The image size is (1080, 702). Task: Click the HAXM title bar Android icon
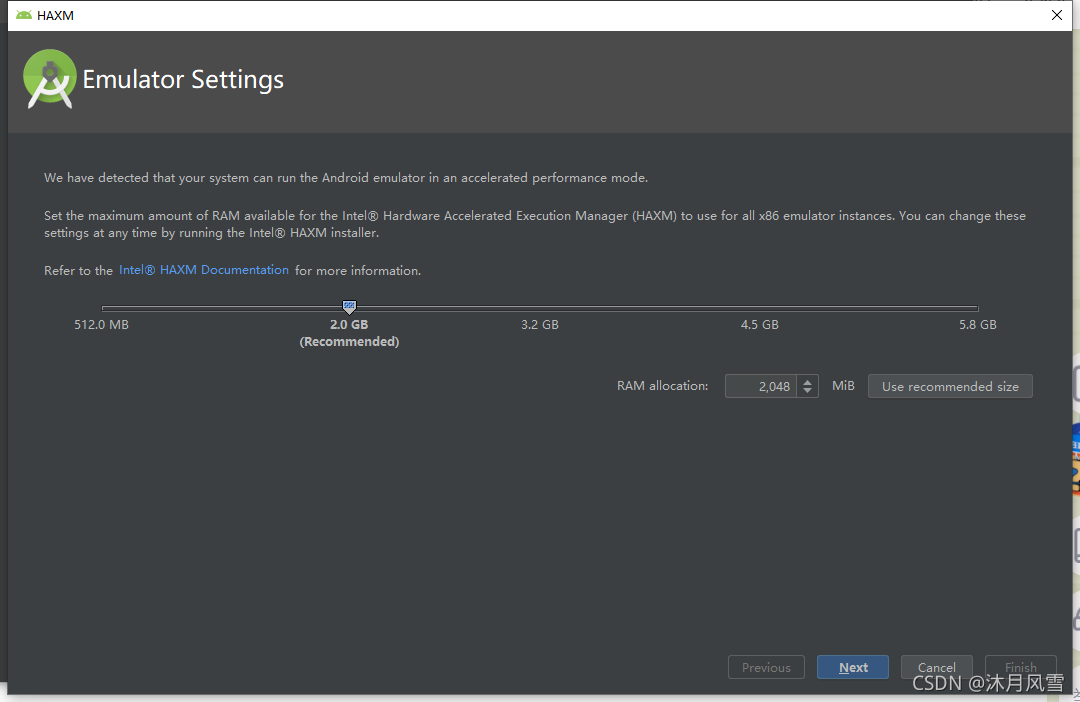click(23, 15)
